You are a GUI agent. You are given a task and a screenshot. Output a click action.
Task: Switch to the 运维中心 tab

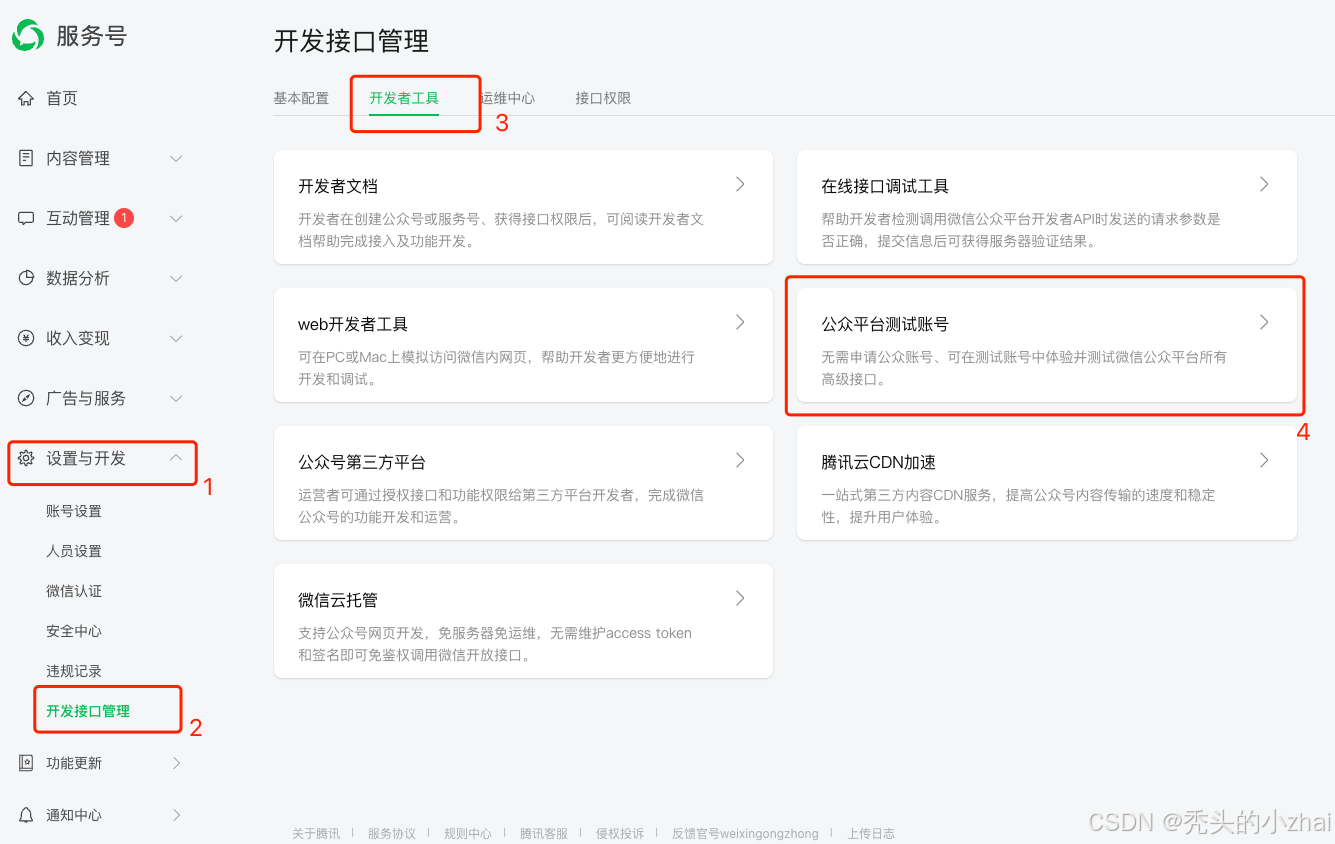(x=507, y=98)
